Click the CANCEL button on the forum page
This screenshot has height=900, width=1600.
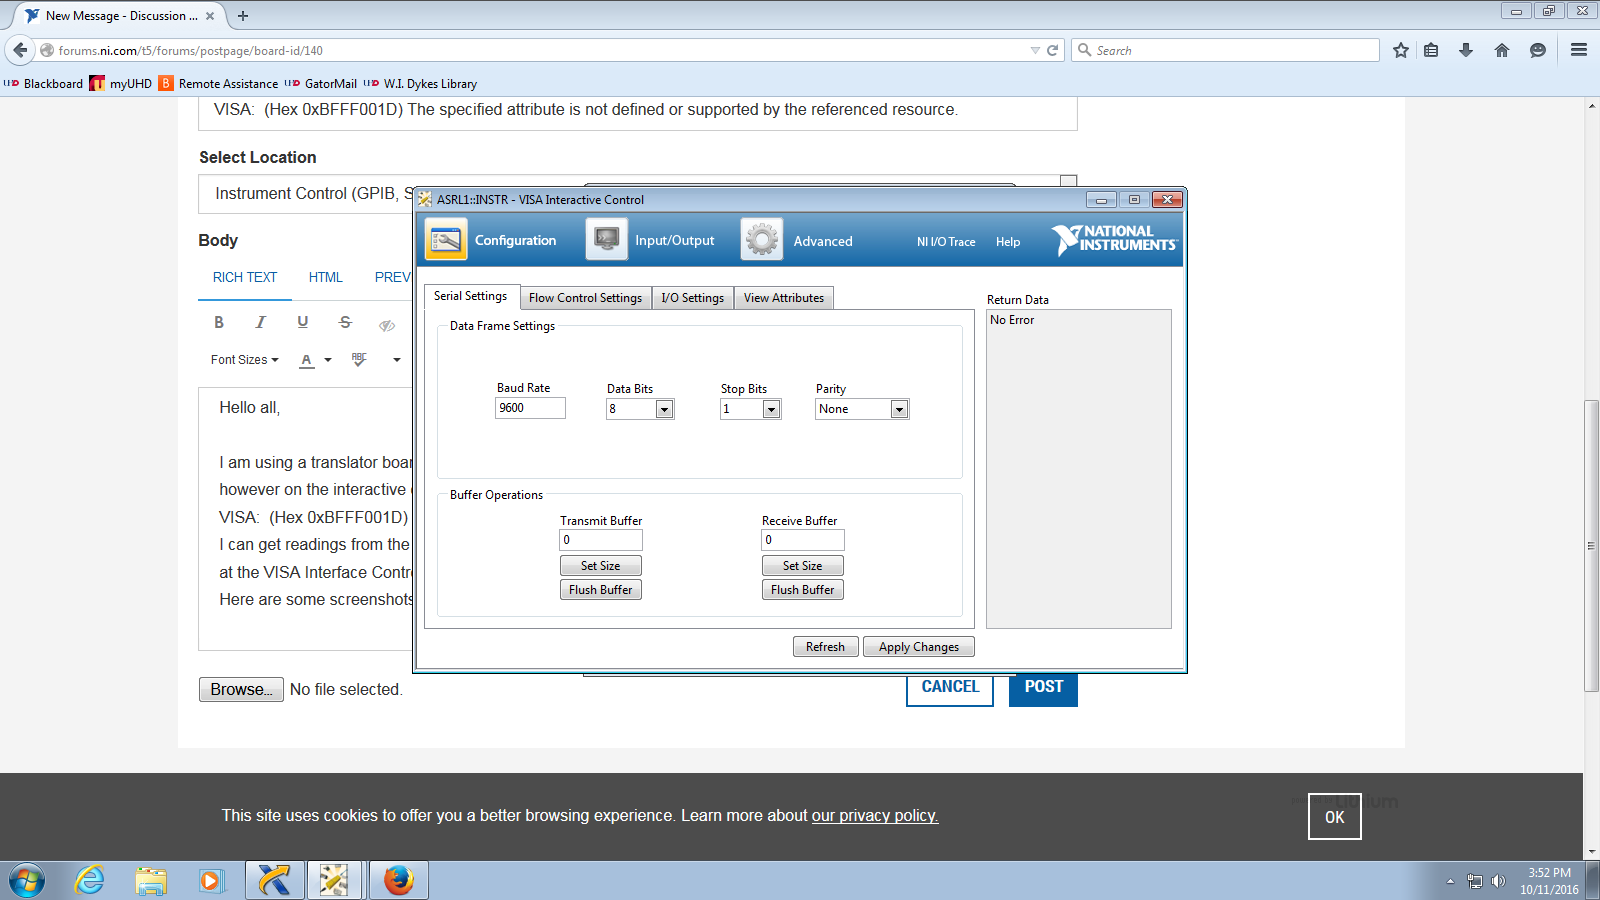point(950,688)
